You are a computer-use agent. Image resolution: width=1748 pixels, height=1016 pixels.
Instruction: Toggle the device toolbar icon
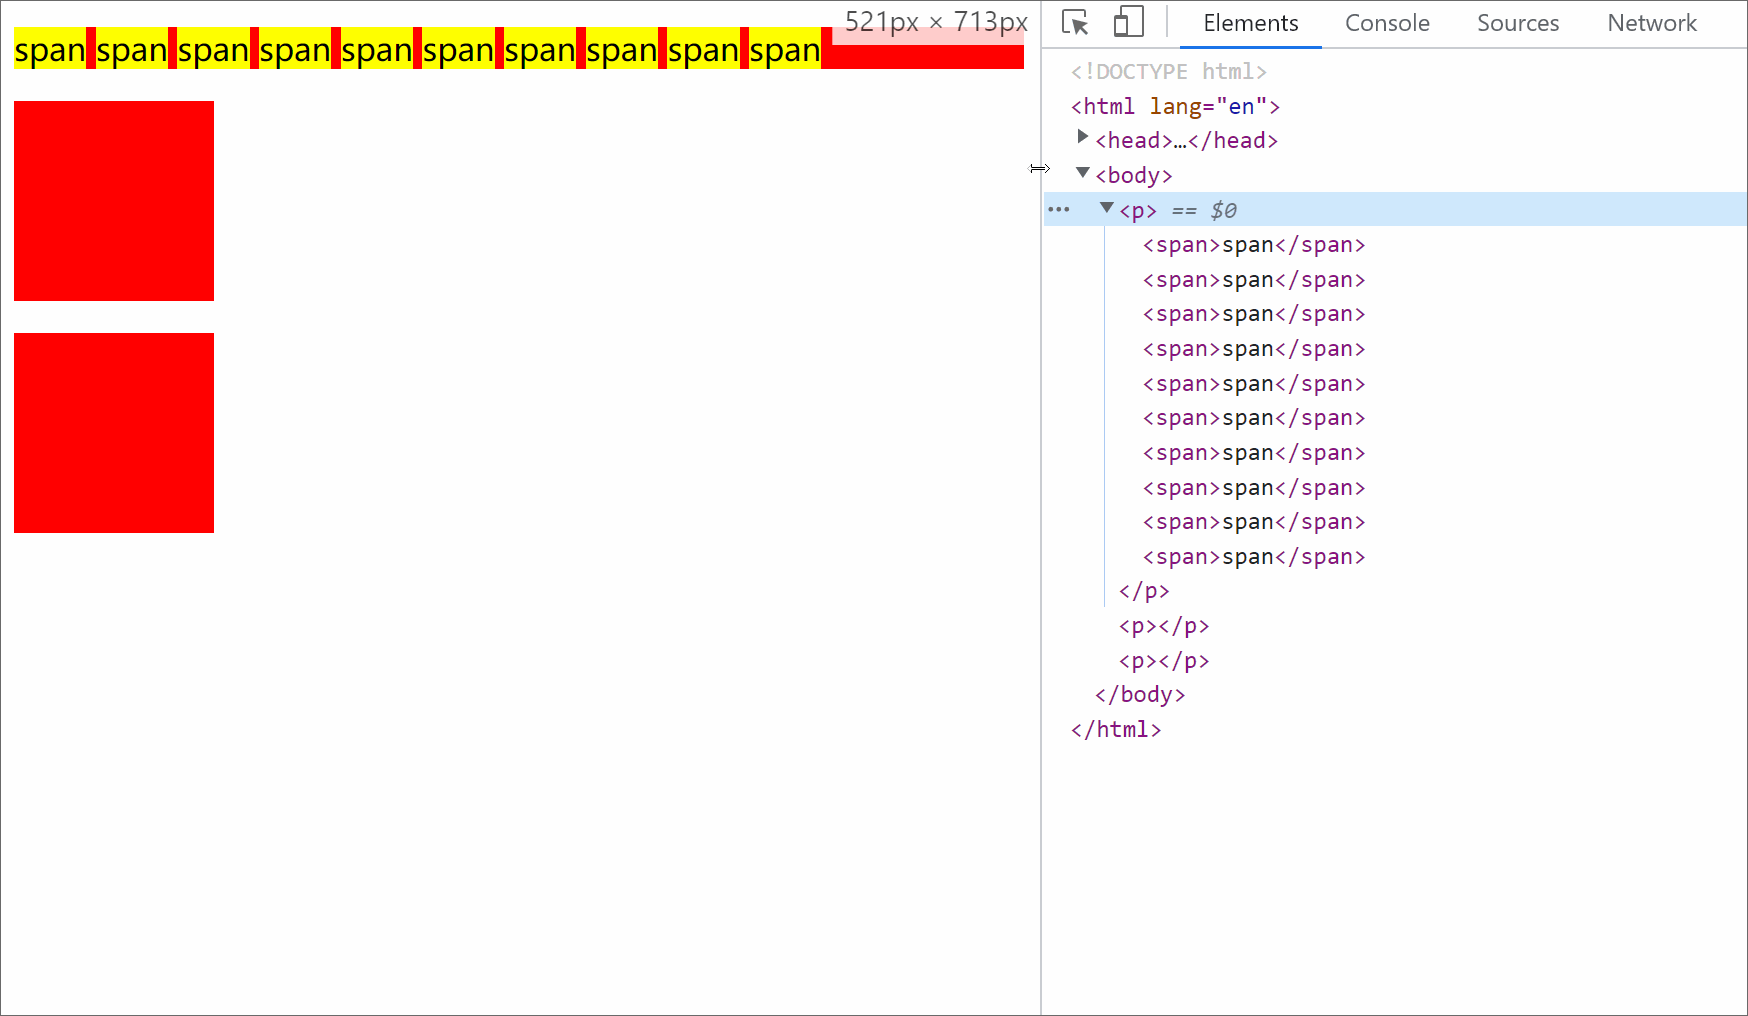(1129, 22)
